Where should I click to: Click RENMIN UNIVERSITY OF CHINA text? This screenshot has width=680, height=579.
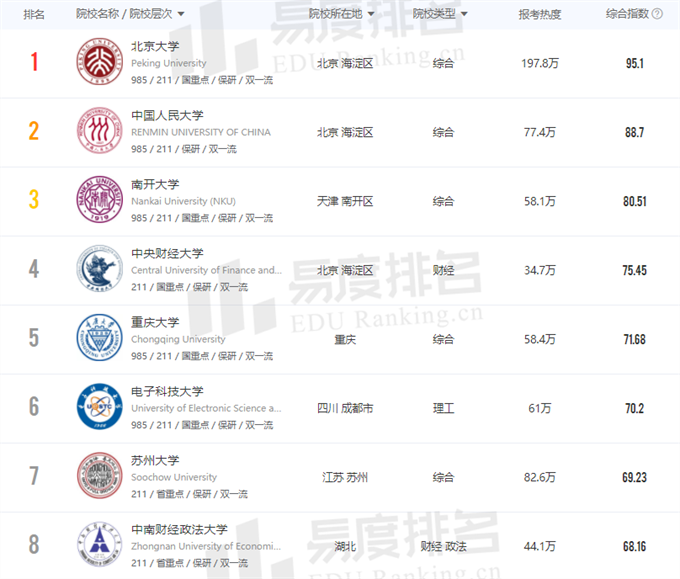[201, 132]
